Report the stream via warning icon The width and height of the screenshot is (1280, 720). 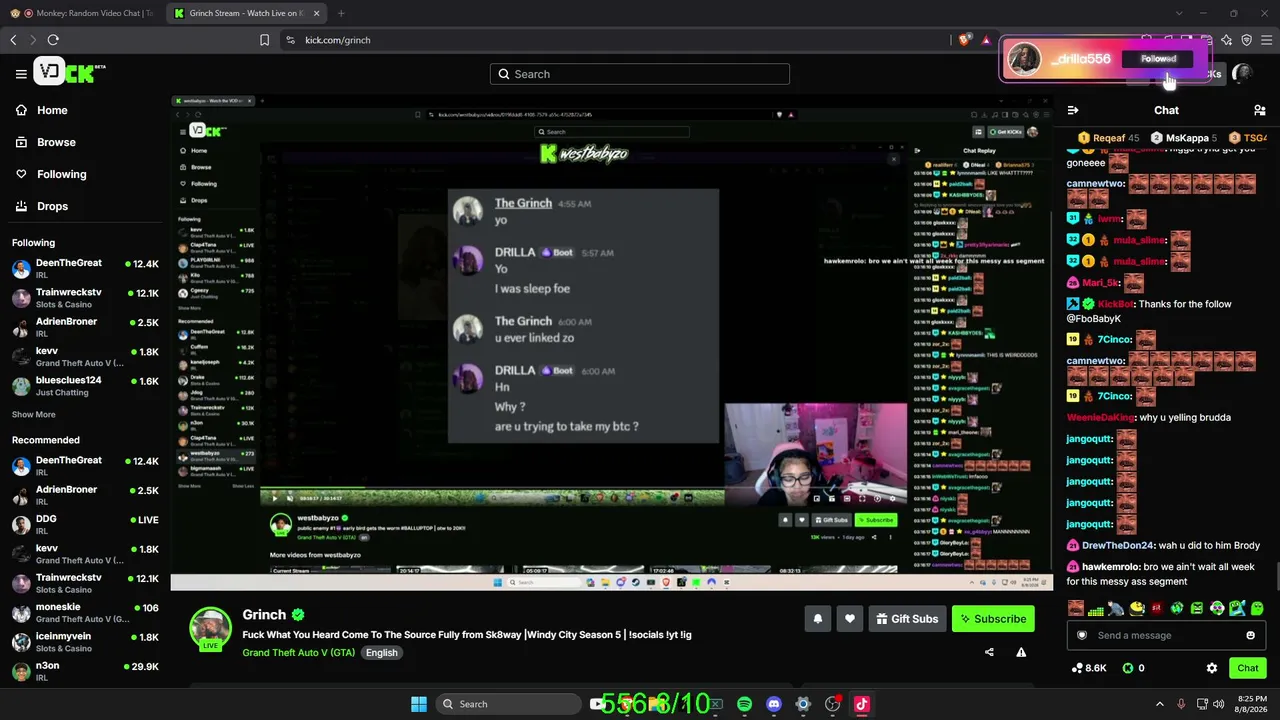click(1021, 652)
